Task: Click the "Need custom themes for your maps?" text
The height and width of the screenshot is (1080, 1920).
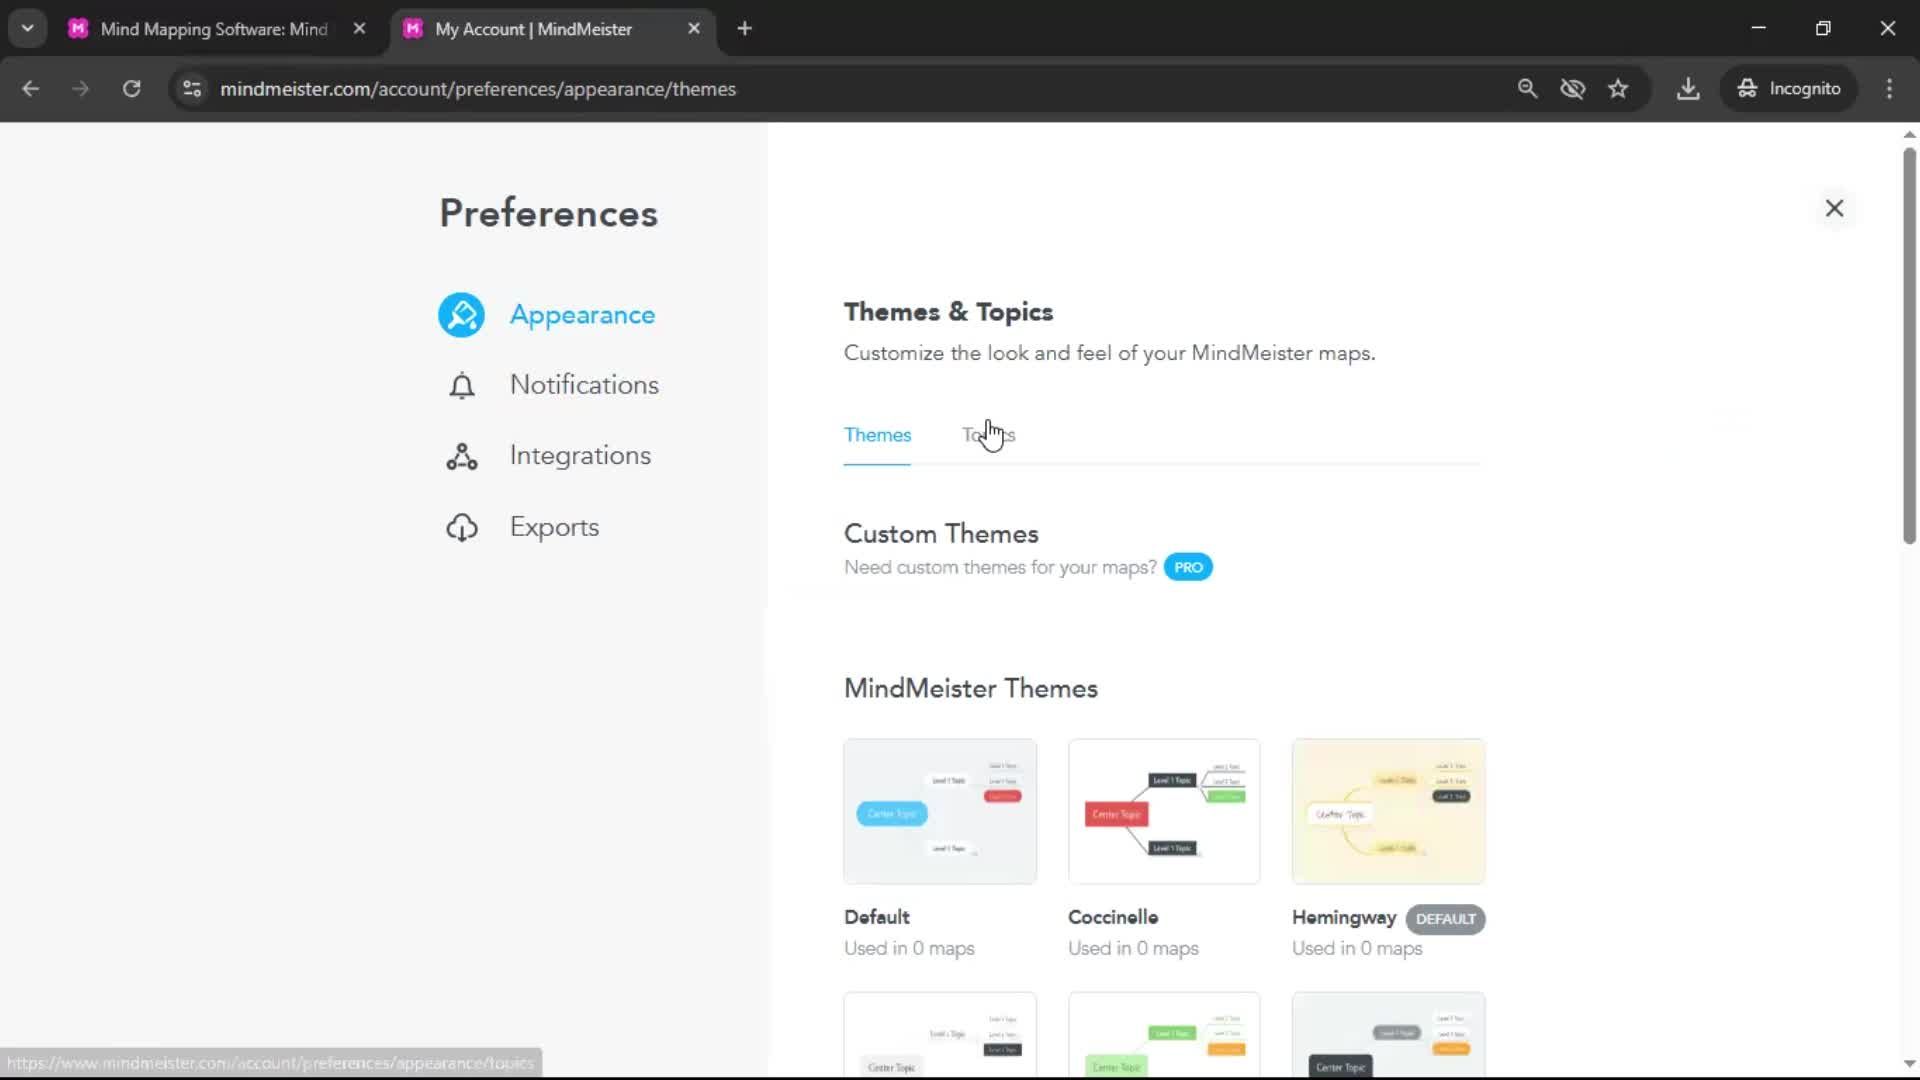Action: pos(1000,567)
